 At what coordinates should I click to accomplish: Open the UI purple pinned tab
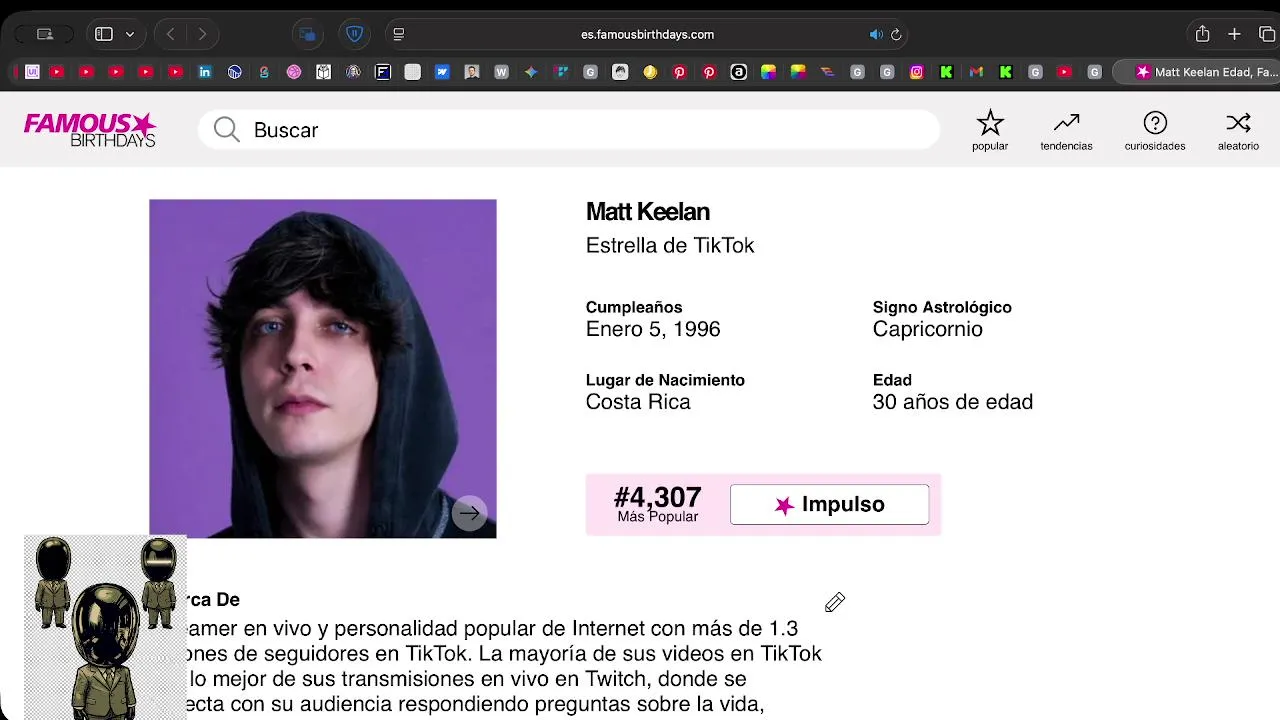click(32, 72)
